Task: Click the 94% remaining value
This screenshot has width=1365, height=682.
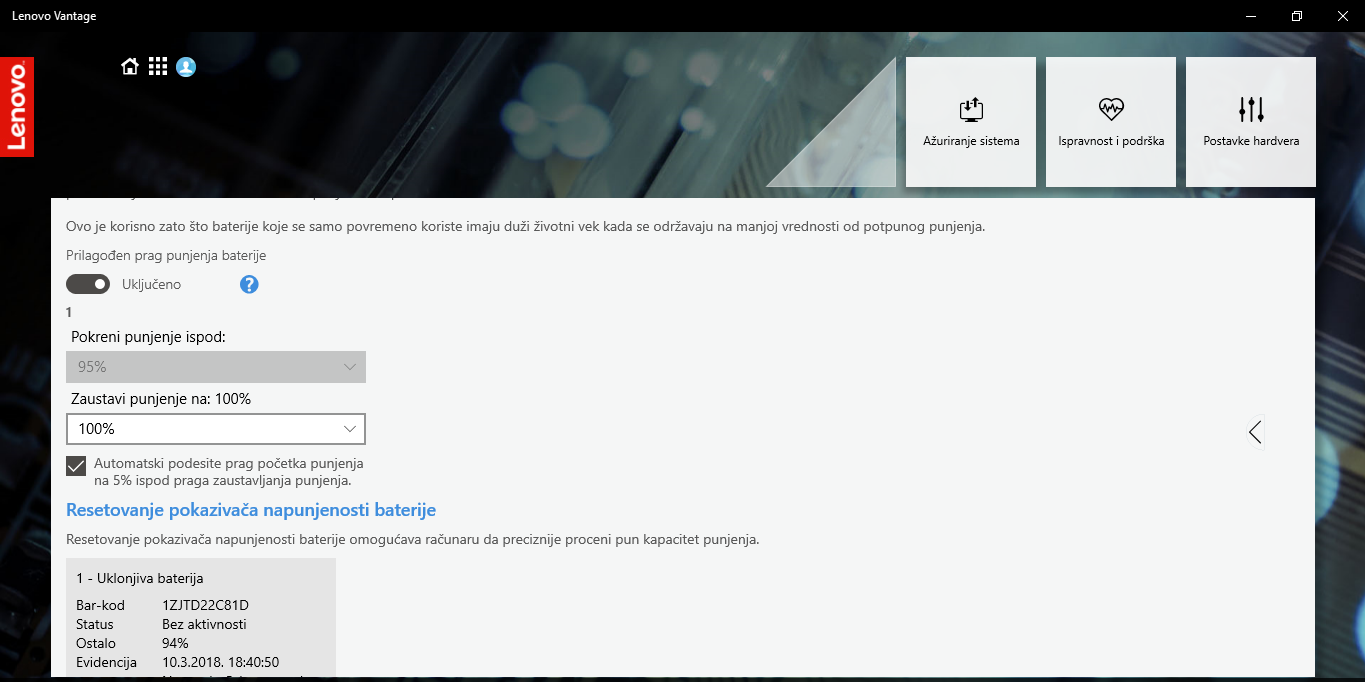Action: click(x=175, y=643)
